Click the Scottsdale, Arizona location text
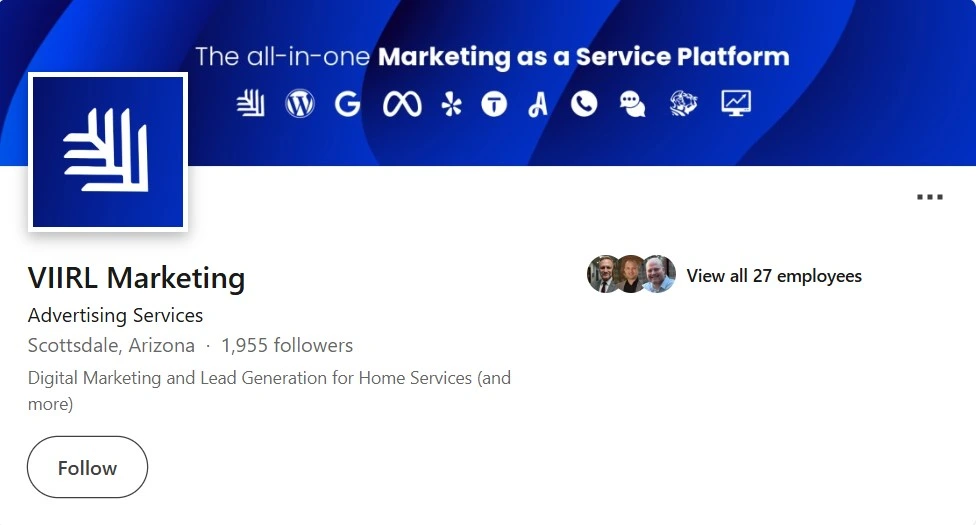 tap(111, 345)
